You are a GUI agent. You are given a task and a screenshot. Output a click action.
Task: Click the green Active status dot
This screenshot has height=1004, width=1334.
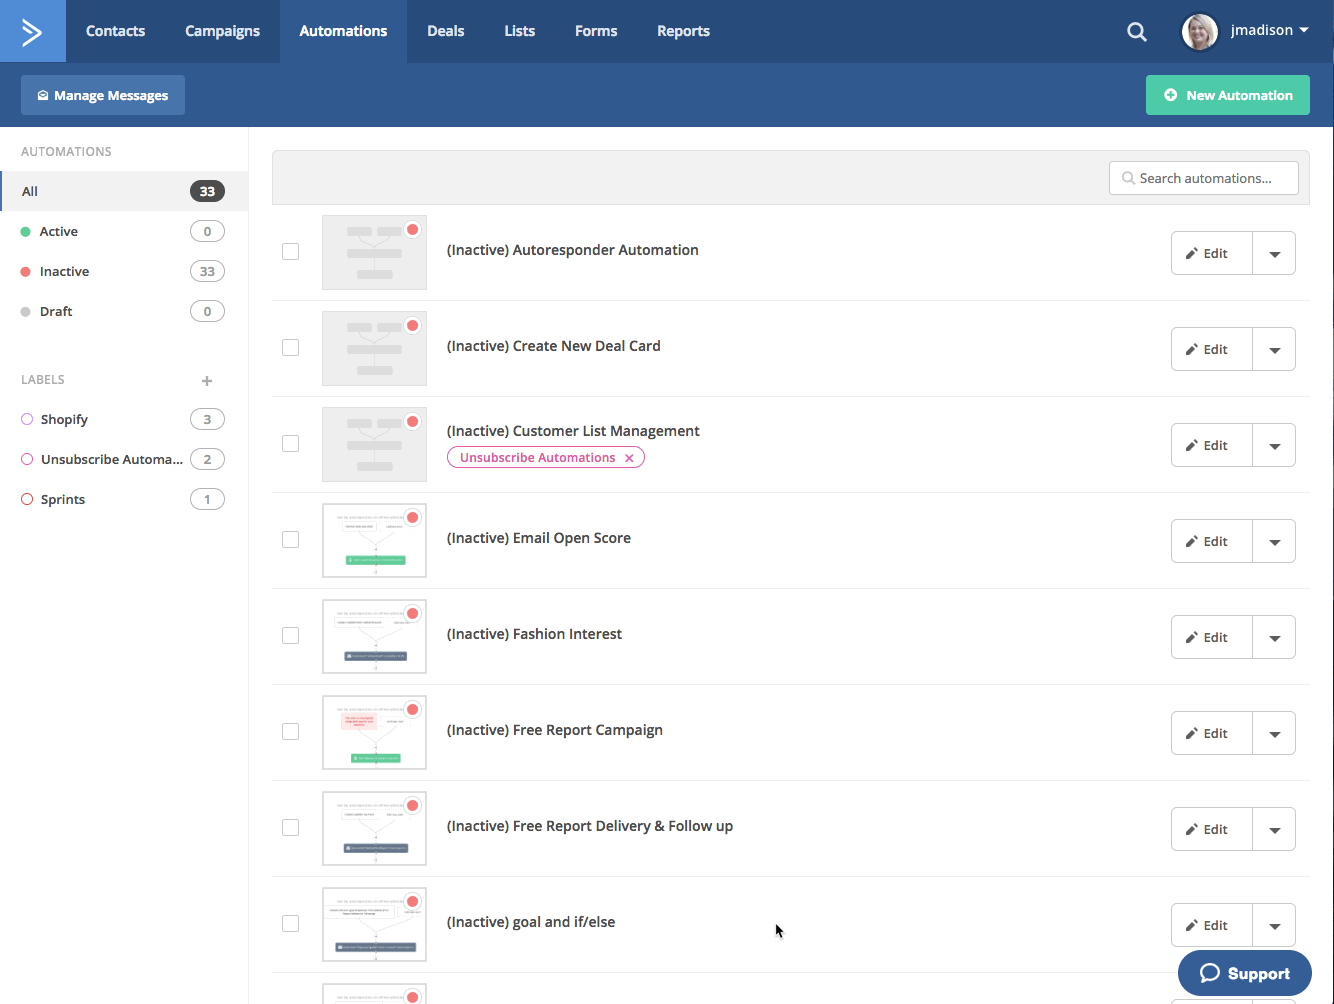(26, 232)
